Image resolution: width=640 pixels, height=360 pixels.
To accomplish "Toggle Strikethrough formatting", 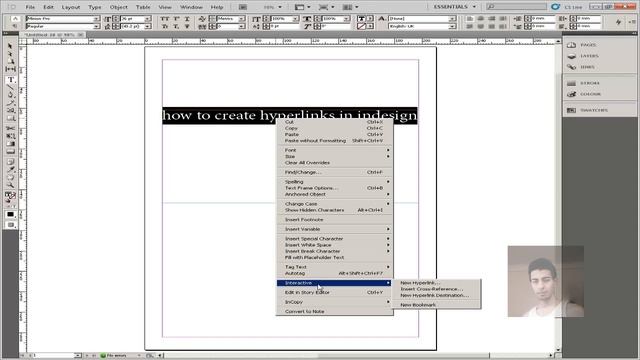I will point(187,26).
